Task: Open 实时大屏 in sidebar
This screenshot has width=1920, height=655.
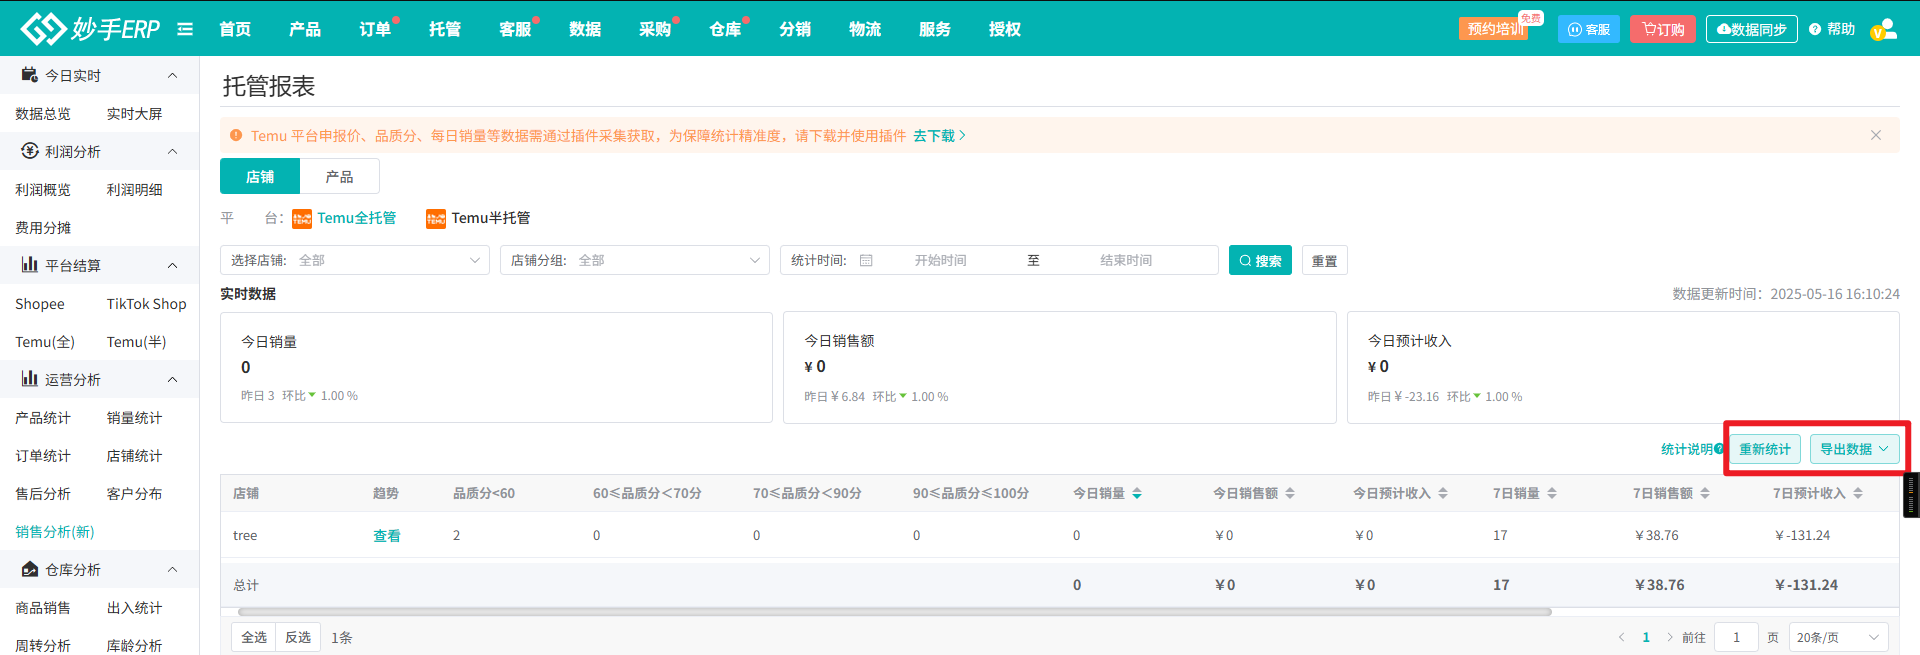Action: tap(134, 113)
